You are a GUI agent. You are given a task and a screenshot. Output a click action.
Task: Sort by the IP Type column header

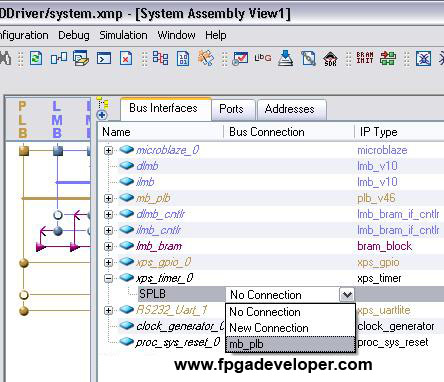(399, 132)
